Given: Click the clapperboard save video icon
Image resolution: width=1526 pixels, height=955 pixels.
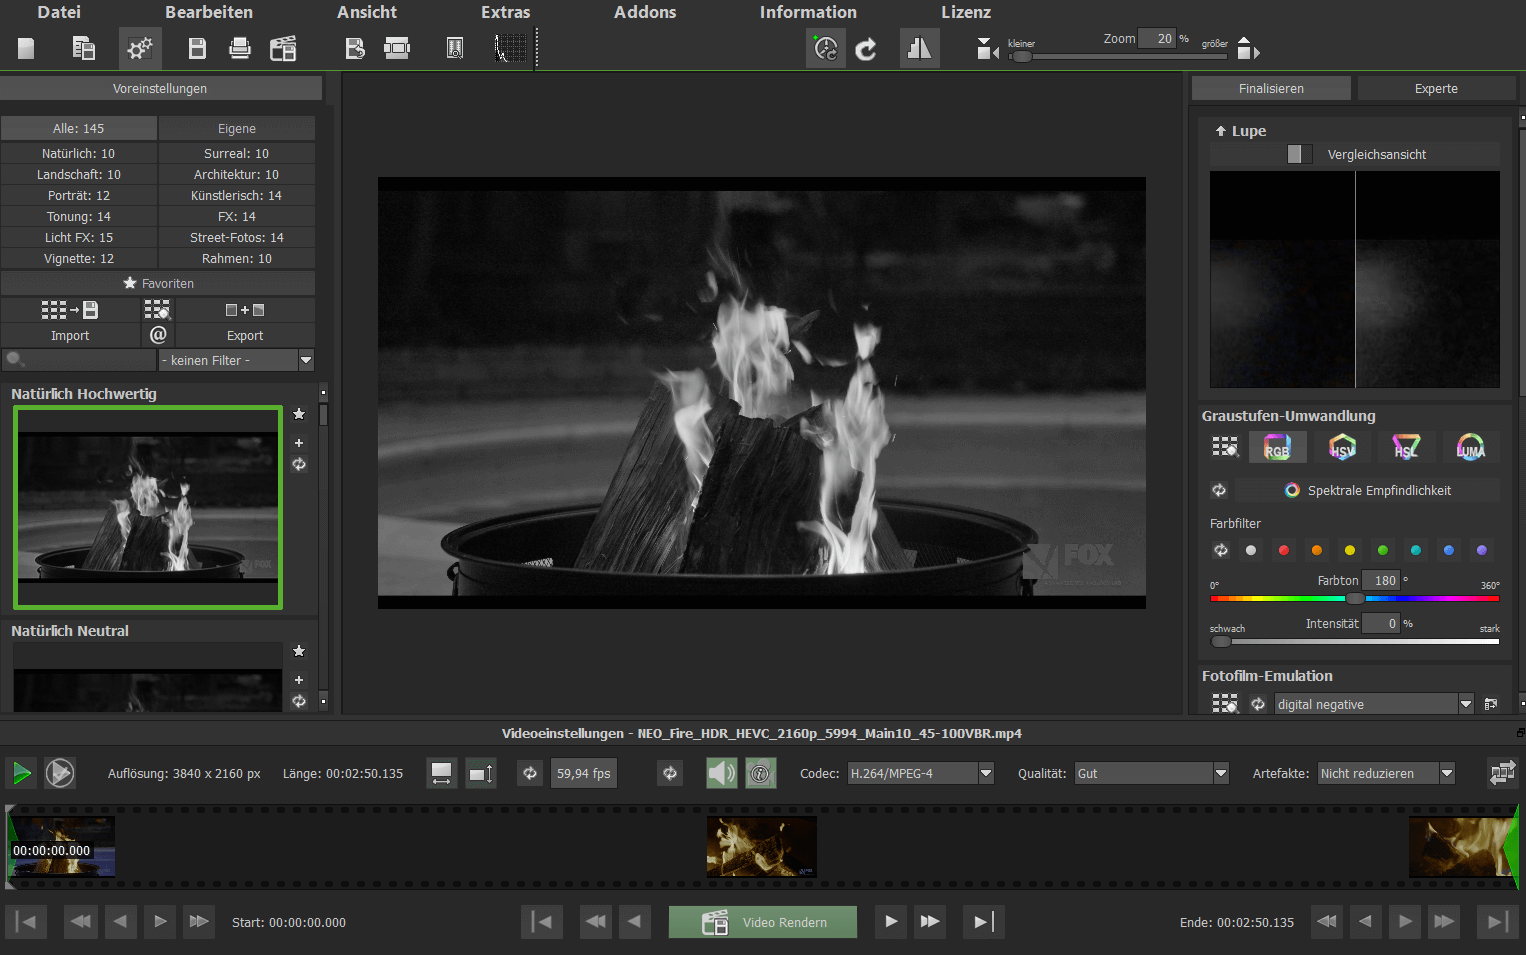Looking at the screenshot, I should tap(283, 48).
